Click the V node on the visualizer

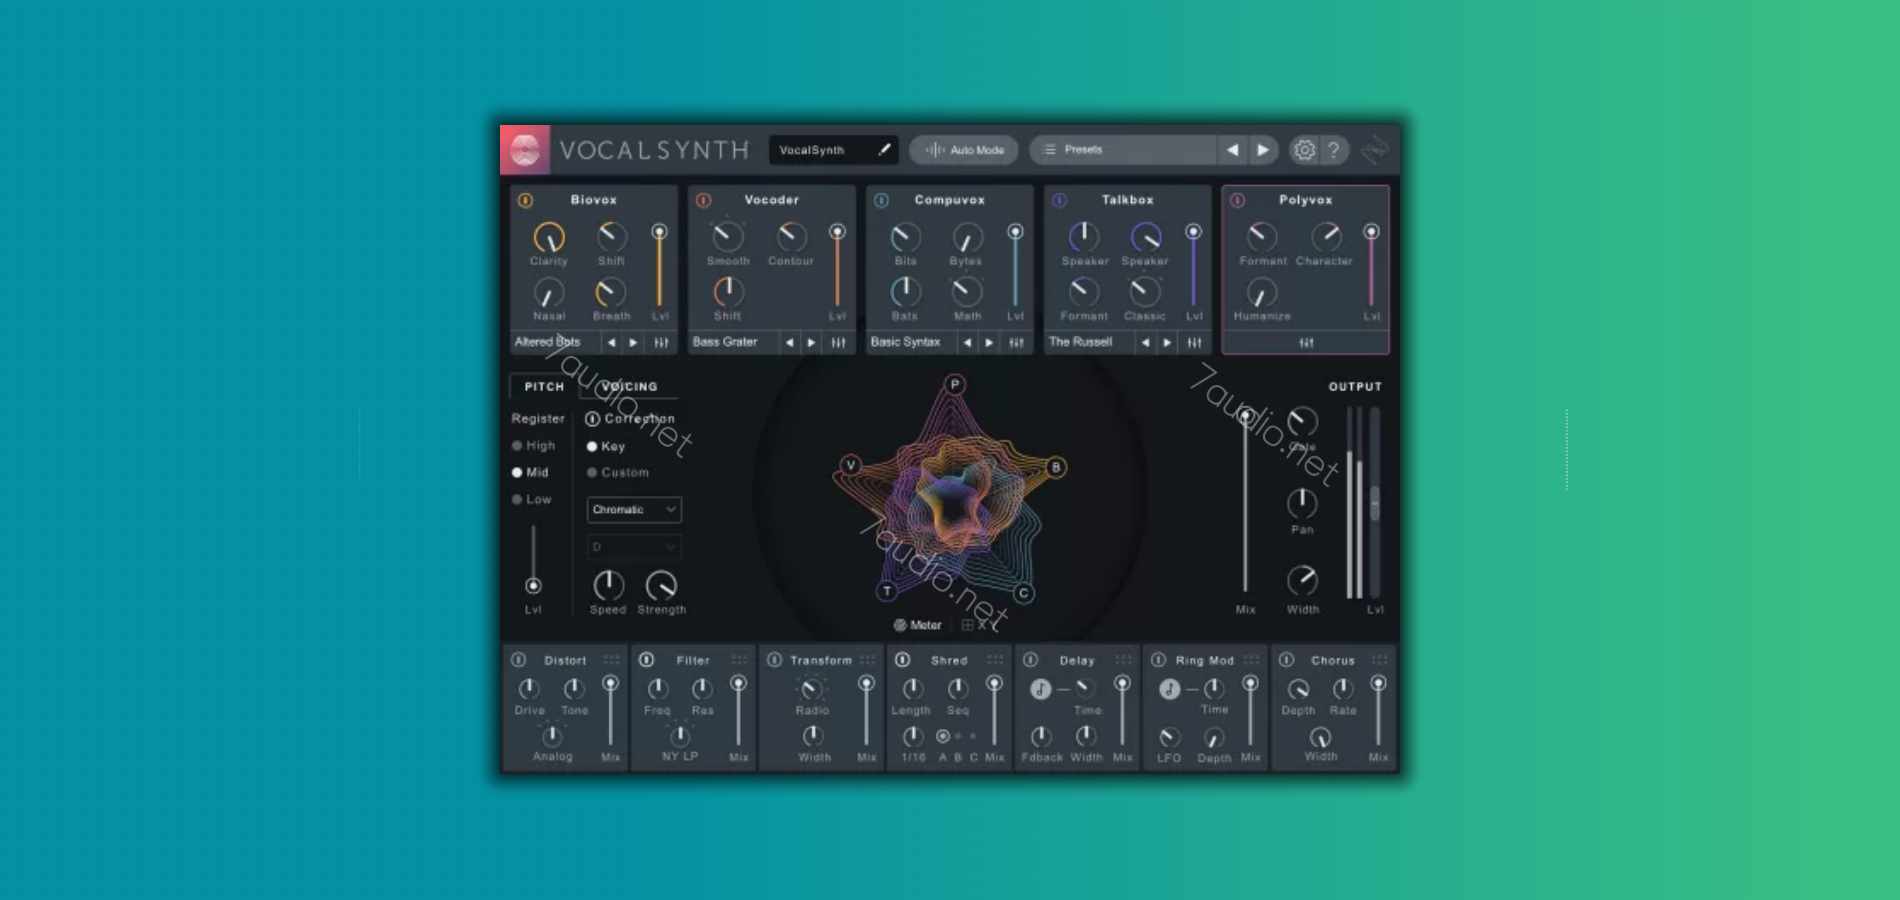point(850,465)
